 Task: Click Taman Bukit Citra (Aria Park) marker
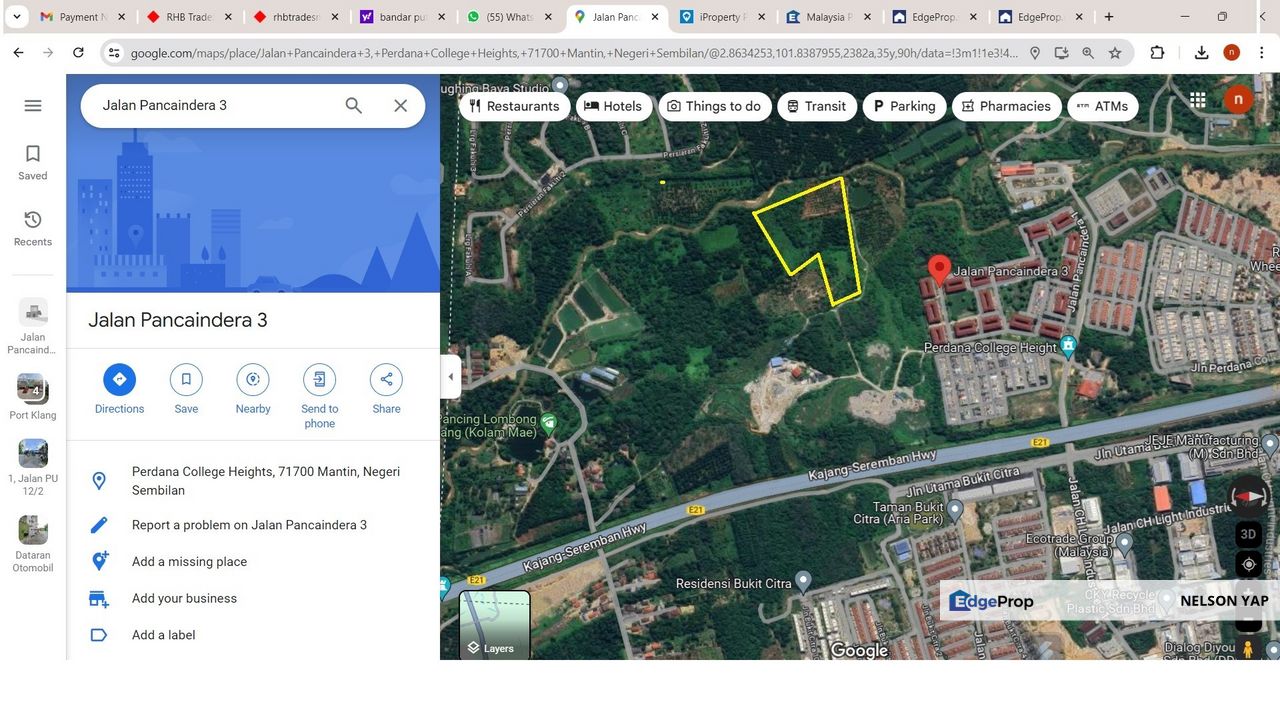point(955,512)
